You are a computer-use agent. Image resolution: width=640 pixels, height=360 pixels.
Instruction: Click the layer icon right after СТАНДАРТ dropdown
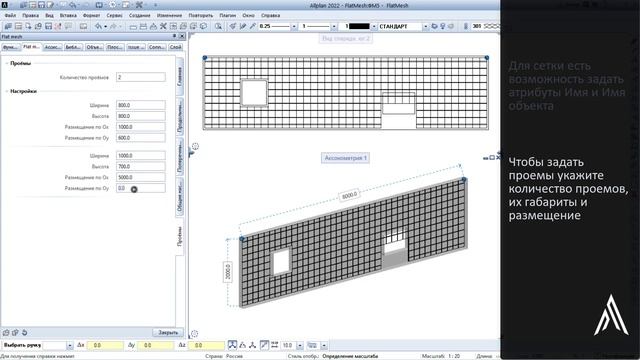pyautogui.click(x=434, y=26)
